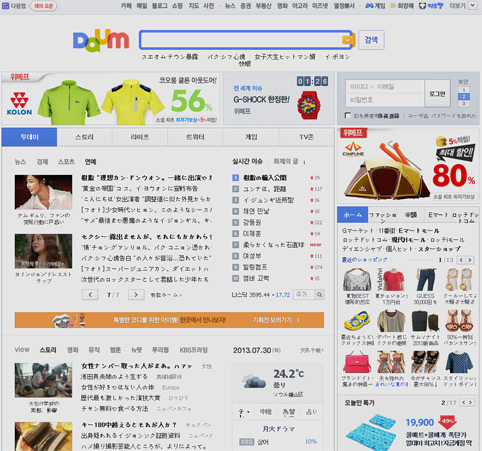Open the 게임 gamepad icon link
Screen dimensions: 482x451
point(375,6)
